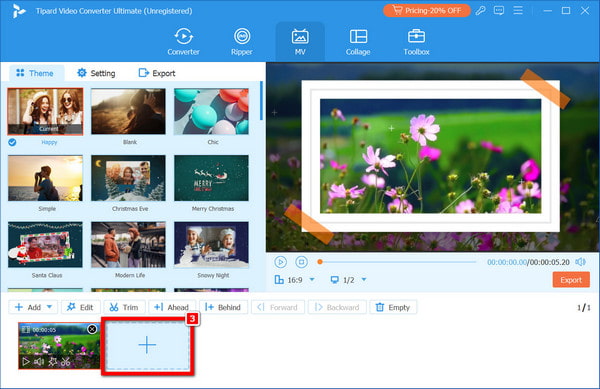Viewport: 600px width, 389px height.
Task: Open the Ripper module
Action: (x=242, y=41)
